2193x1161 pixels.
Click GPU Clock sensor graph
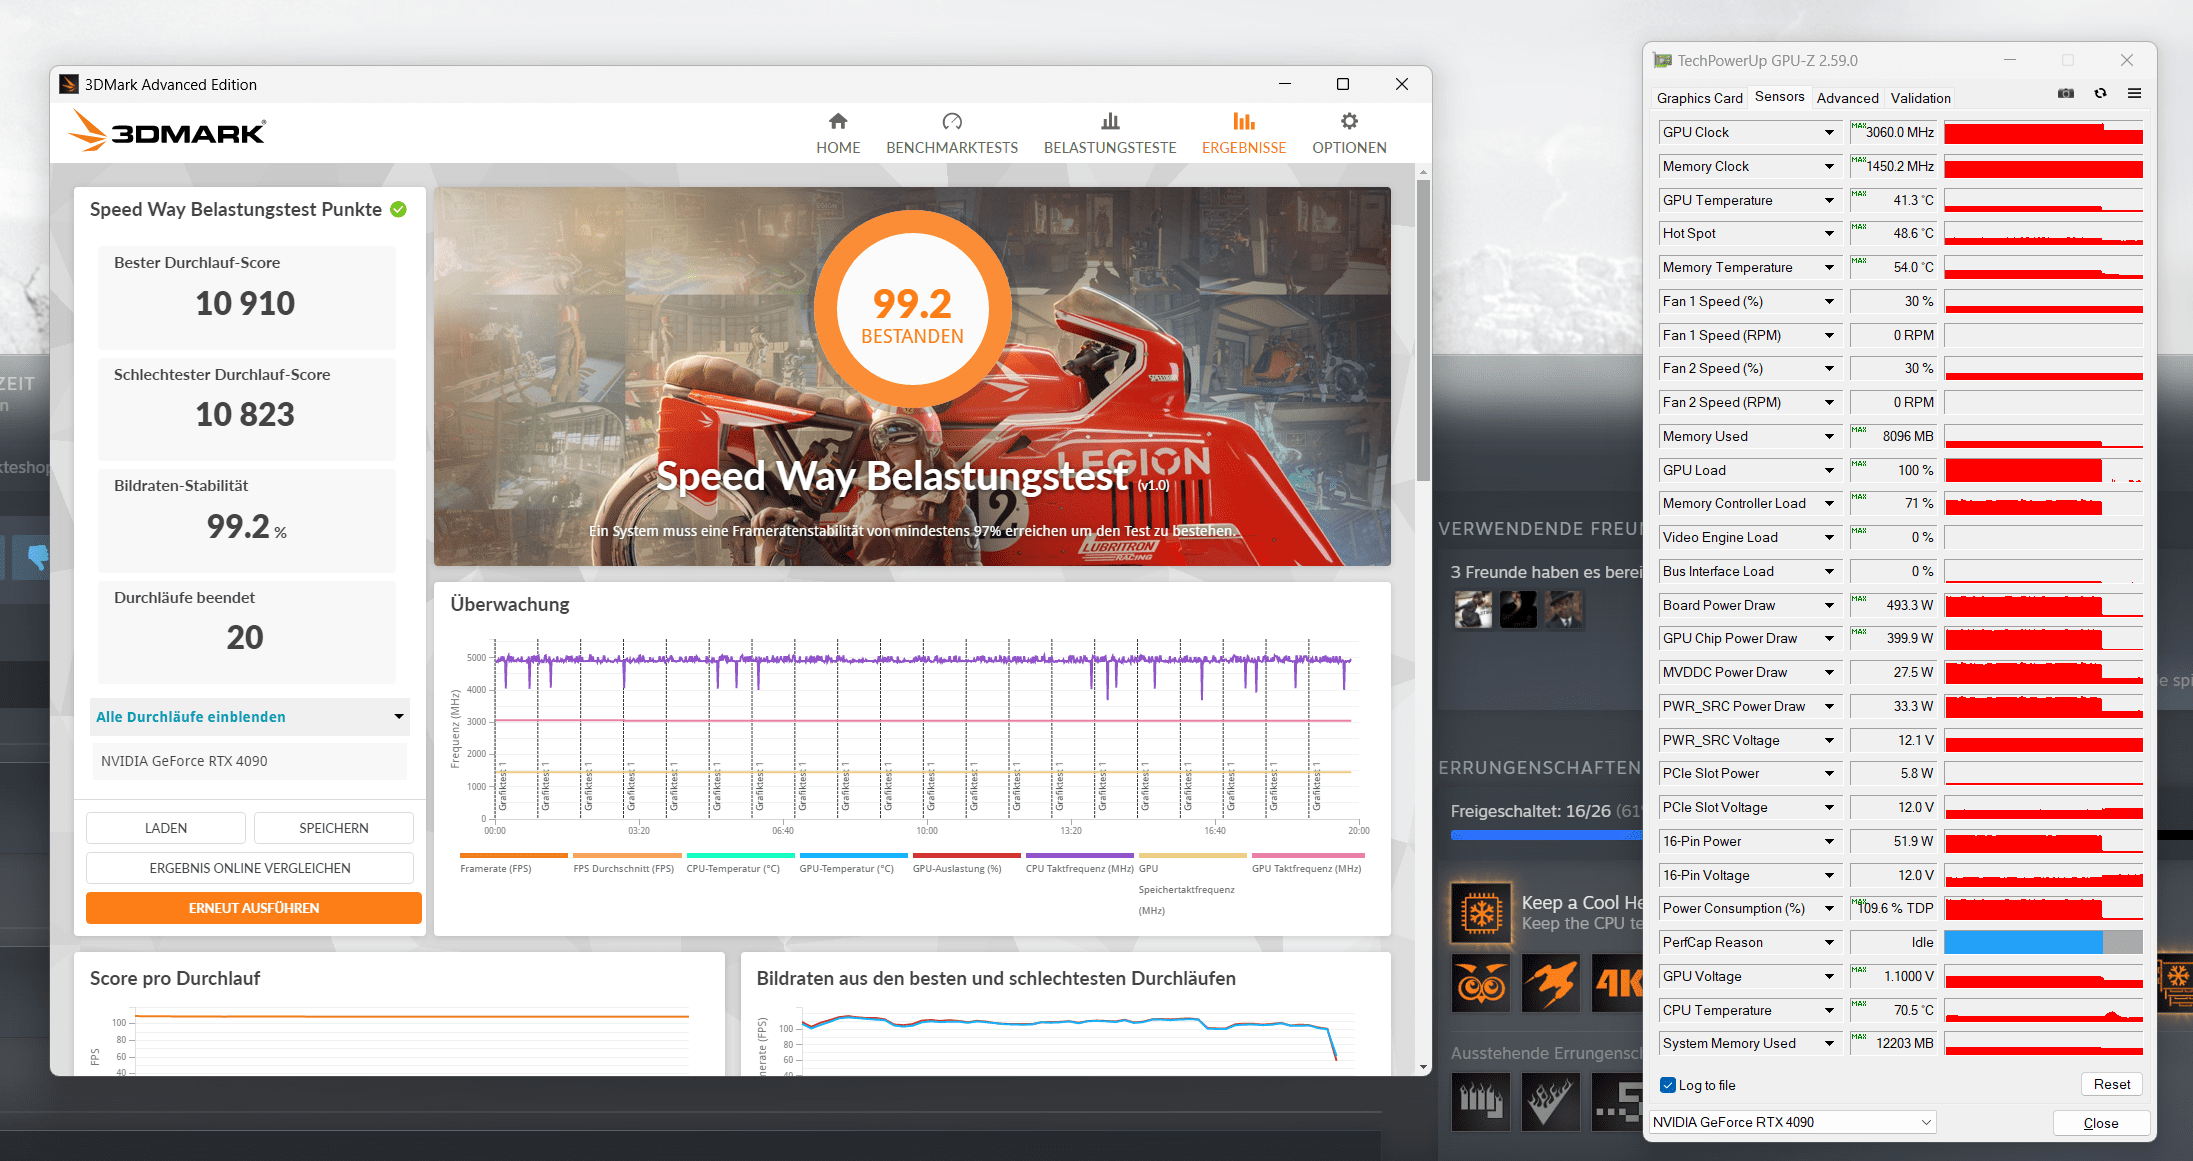[2043, 132]
